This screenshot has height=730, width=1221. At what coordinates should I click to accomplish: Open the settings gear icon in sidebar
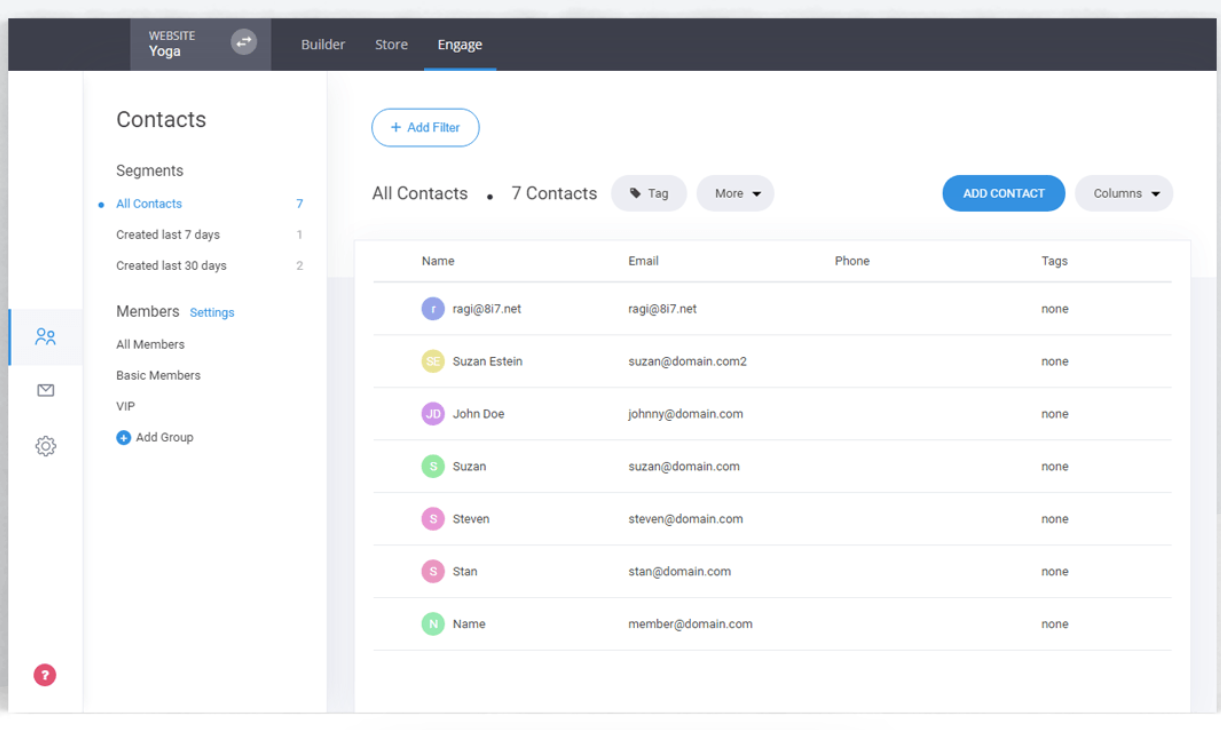[x=45, y=446]
